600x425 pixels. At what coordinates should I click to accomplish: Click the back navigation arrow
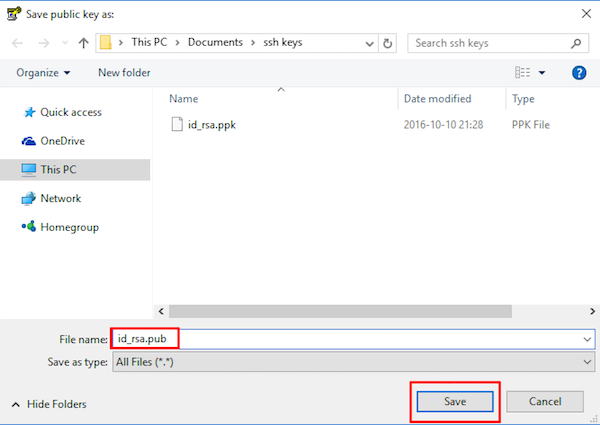pyautogui.click(x=17, y=43)
